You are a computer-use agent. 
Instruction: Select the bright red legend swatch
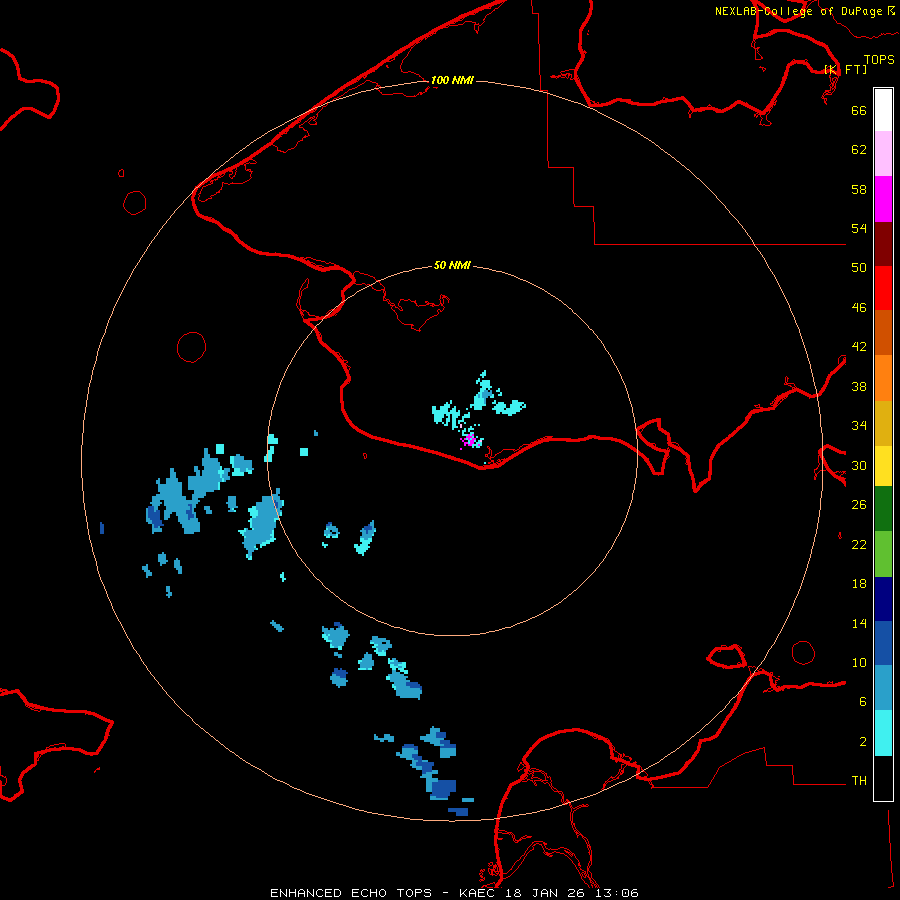coord(883,288)
